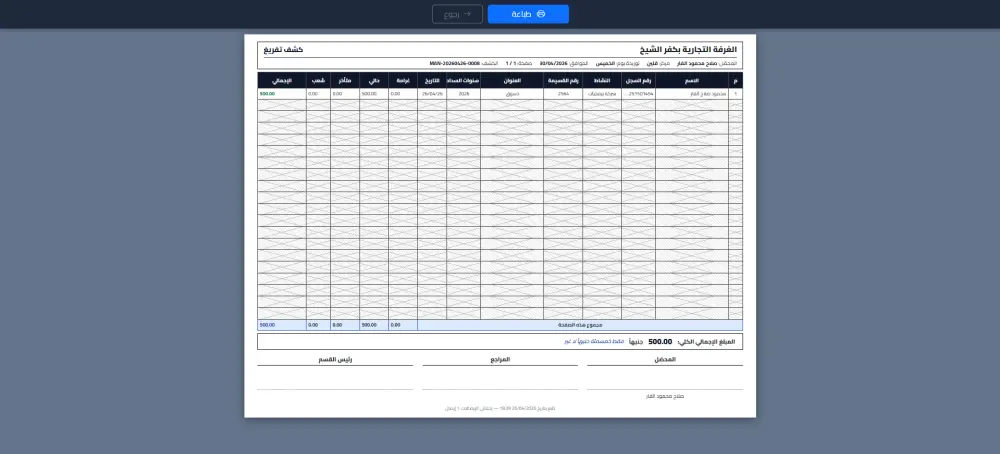
Task: Click the المبلغ الإجمالي الكلي label
Action: click(x=706, y=342)
